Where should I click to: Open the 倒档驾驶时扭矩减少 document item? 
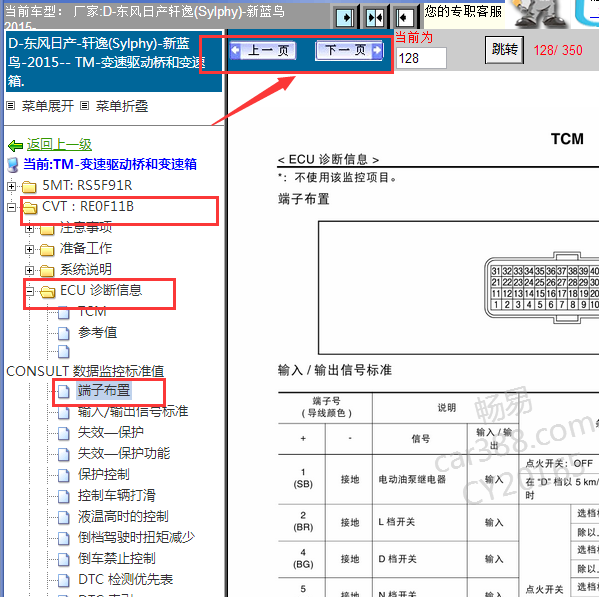[136, 537]
